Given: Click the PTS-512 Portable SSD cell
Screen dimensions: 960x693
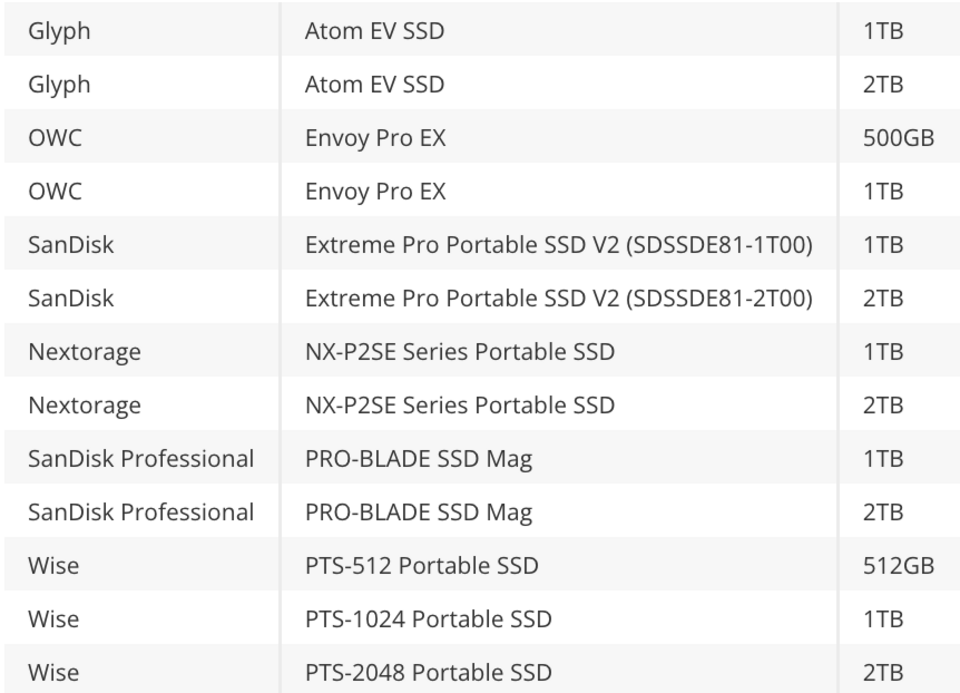Looking at the screenshot, I should click(x=421, y=566).
